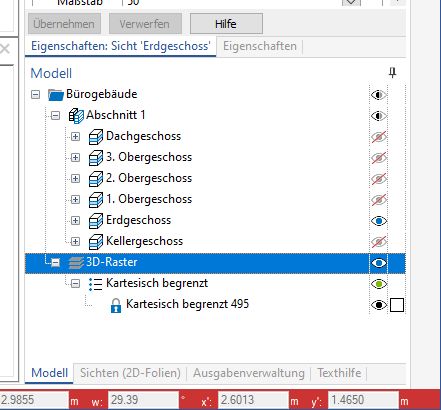Click the Bürogebäude folder icon

click(56, 95)
